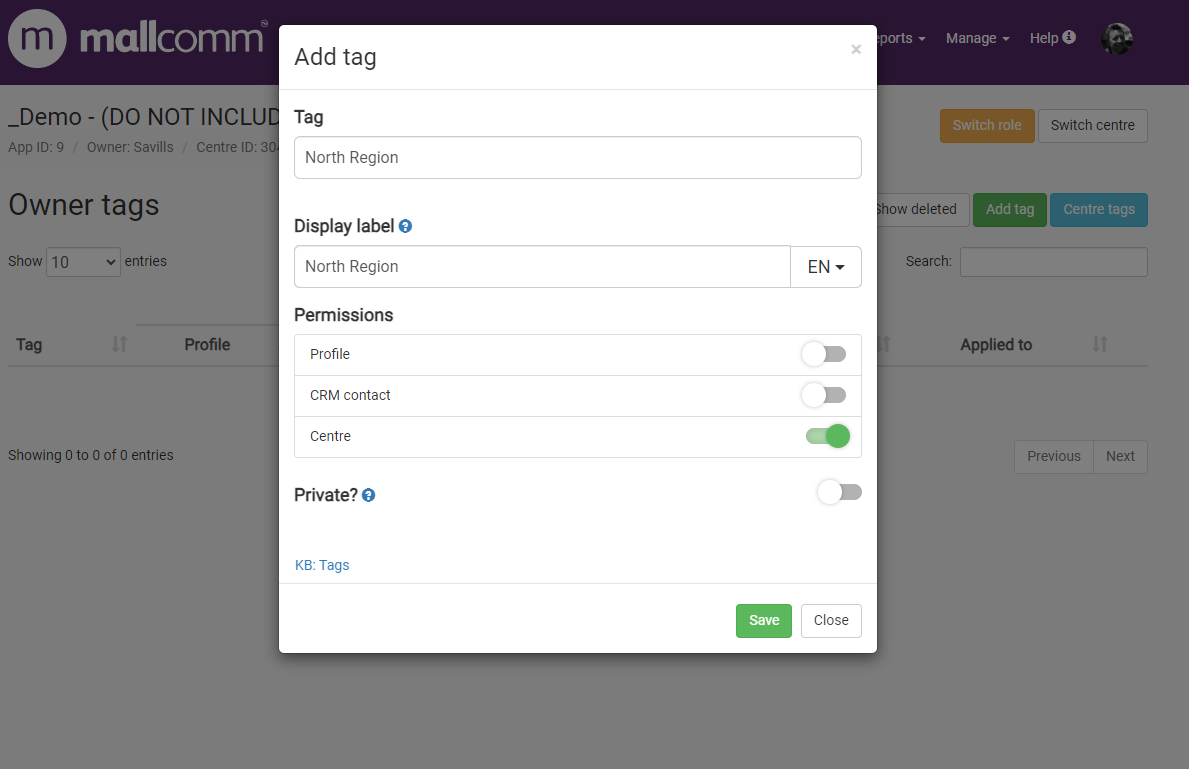Close the Add tag dialog with X
Screen dimensions: 1189x769
tap(856, 49)
